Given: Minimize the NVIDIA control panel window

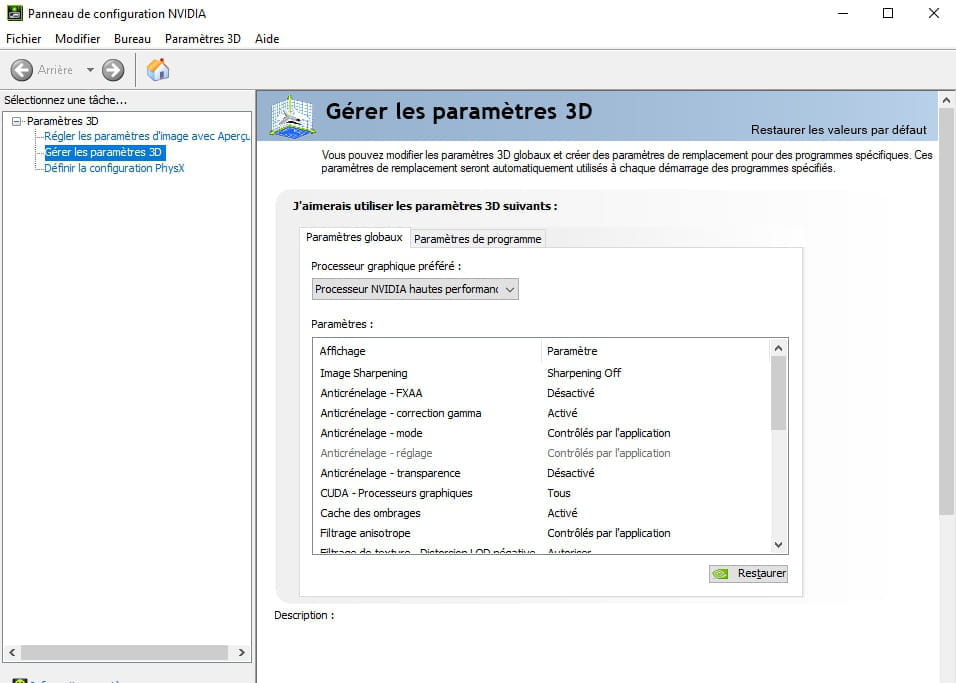Looking at the screenshot, I should click(x=843, y=13).
